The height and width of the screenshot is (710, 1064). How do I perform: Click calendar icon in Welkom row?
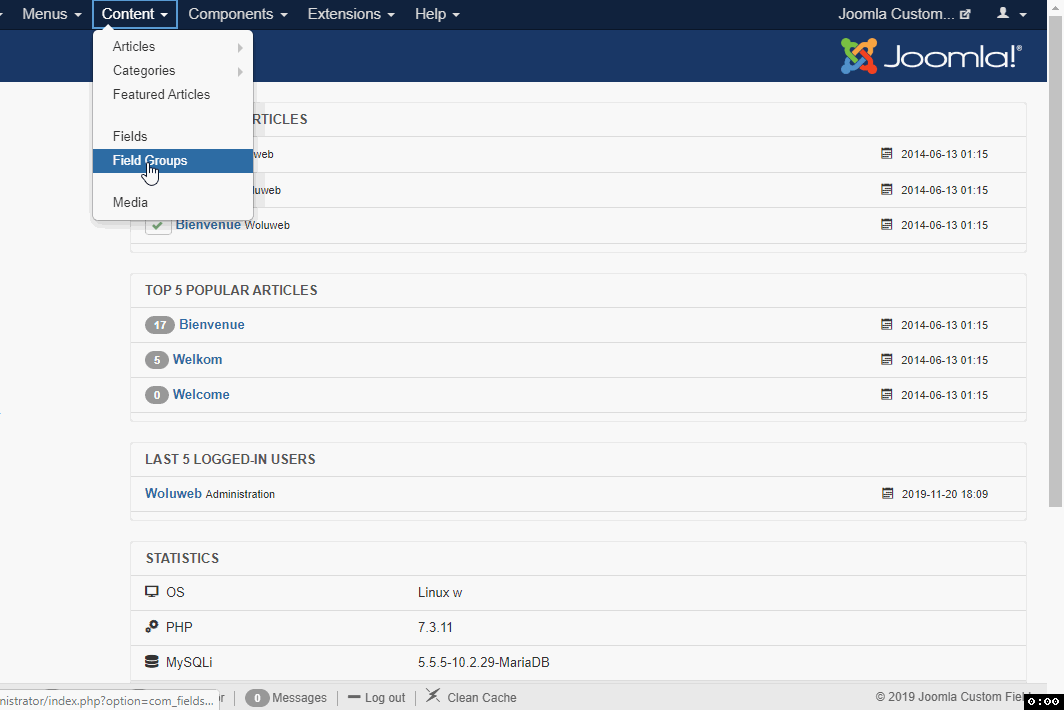click(x=887, y=359)
